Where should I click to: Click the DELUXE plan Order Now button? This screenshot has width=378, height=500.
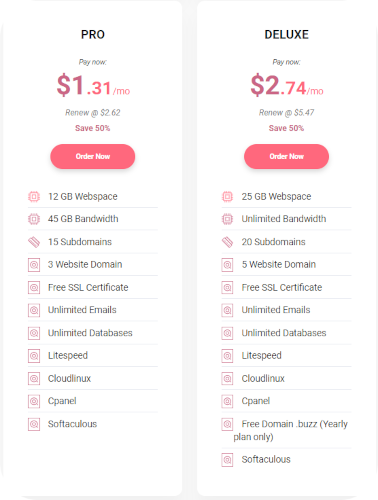pyautogui.click(x=286, y=156)
